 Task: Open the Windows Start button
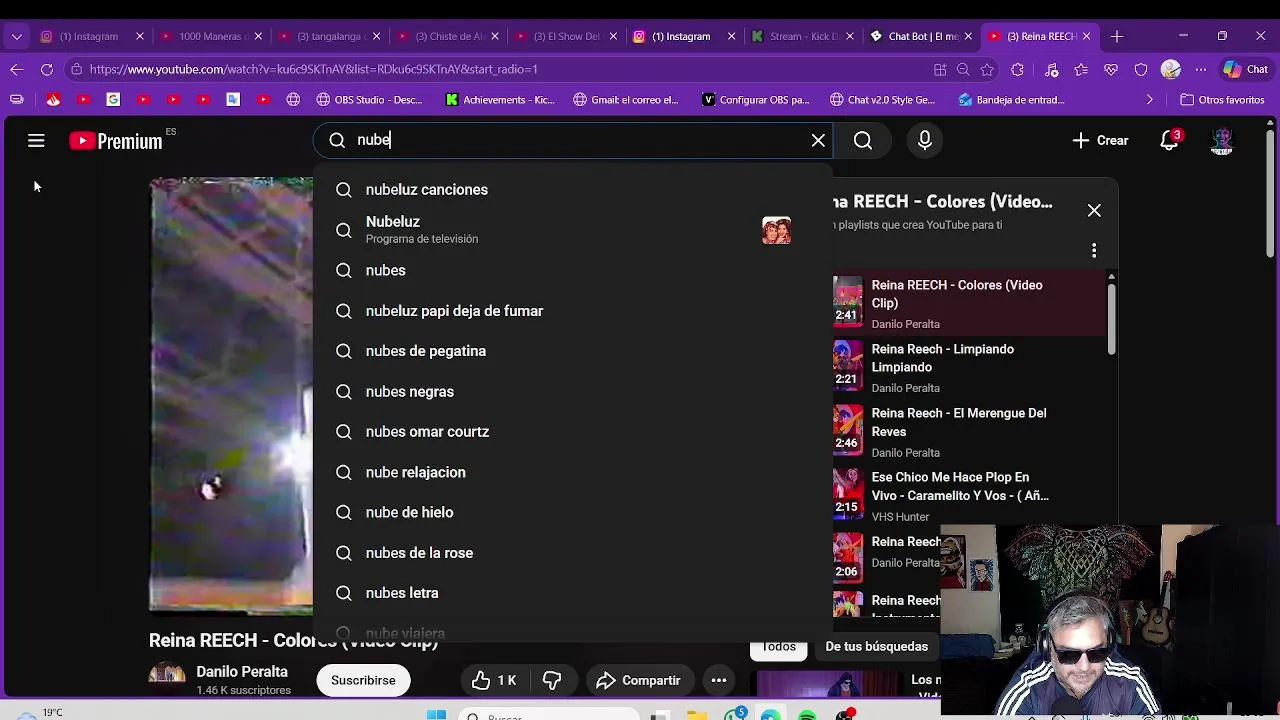(x=436, y=714)
